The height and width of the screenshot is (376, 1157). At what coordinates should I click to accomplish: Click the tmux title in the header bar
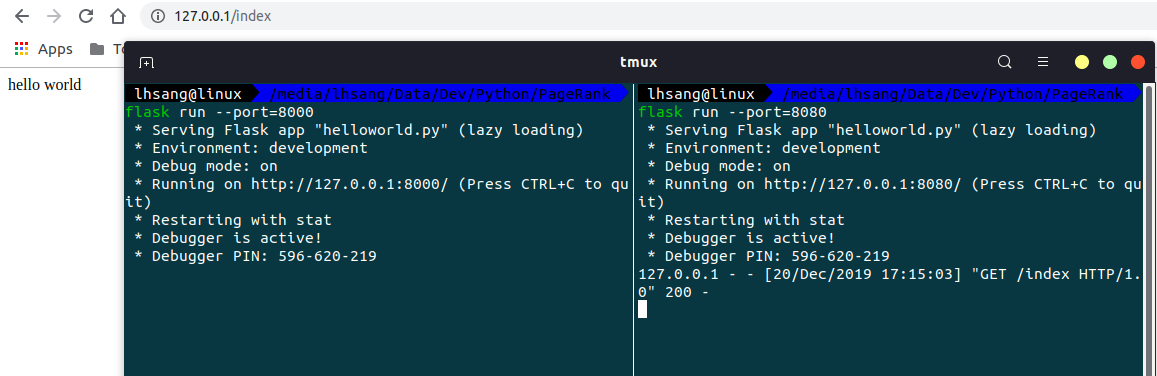pos(638,63)
